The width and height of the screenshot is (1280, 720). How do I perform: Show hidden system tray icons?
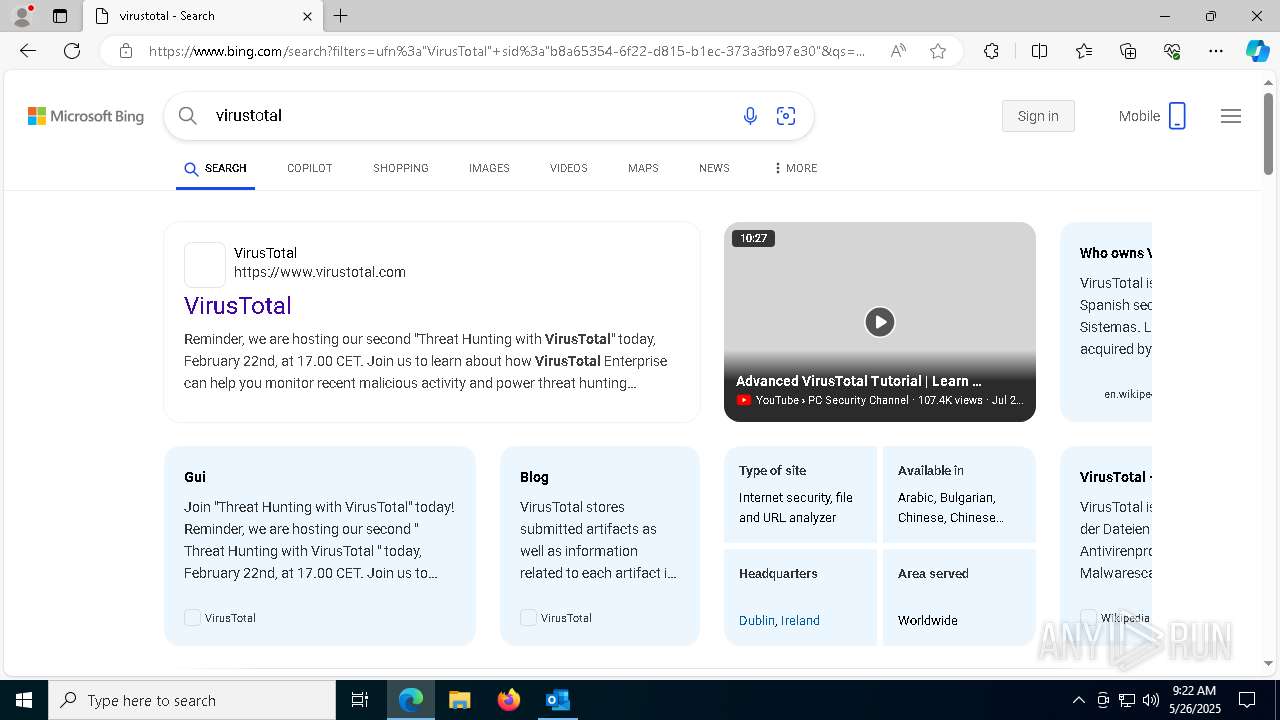(1078, 700)
